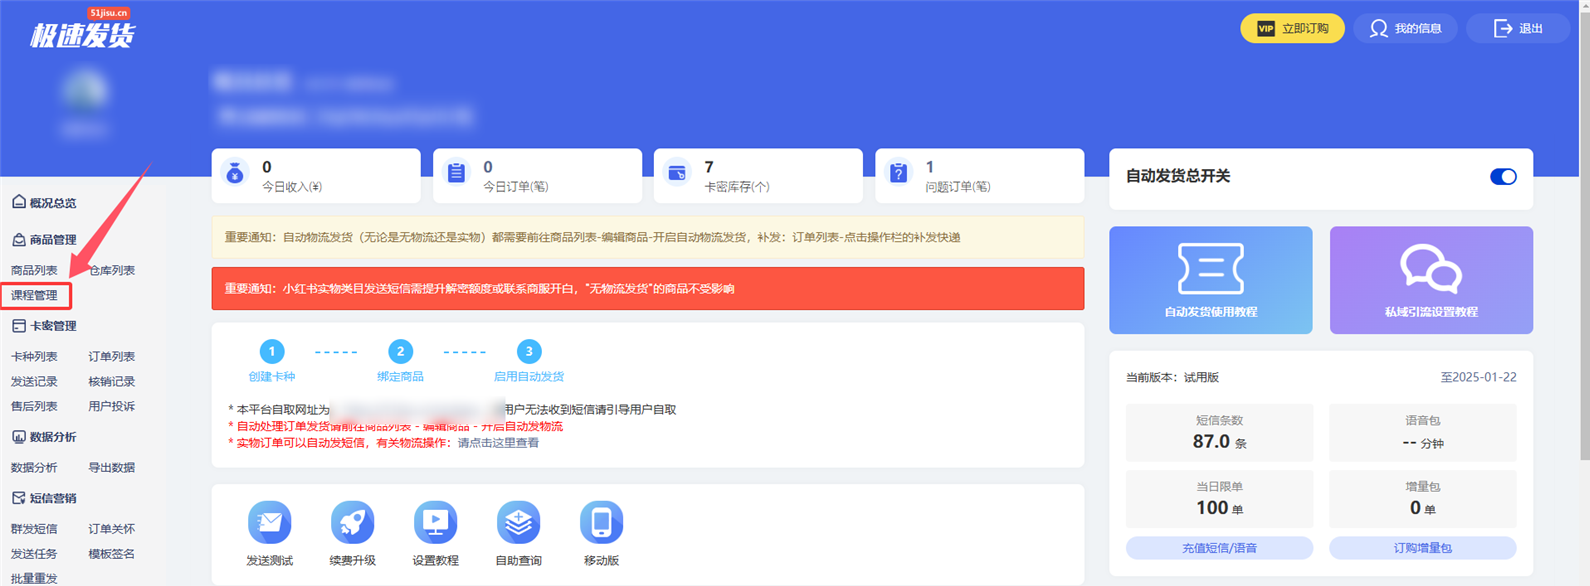Click the VIP 立即订购 button
Screen dimensions: 1590x586
tap(1292, 28)
